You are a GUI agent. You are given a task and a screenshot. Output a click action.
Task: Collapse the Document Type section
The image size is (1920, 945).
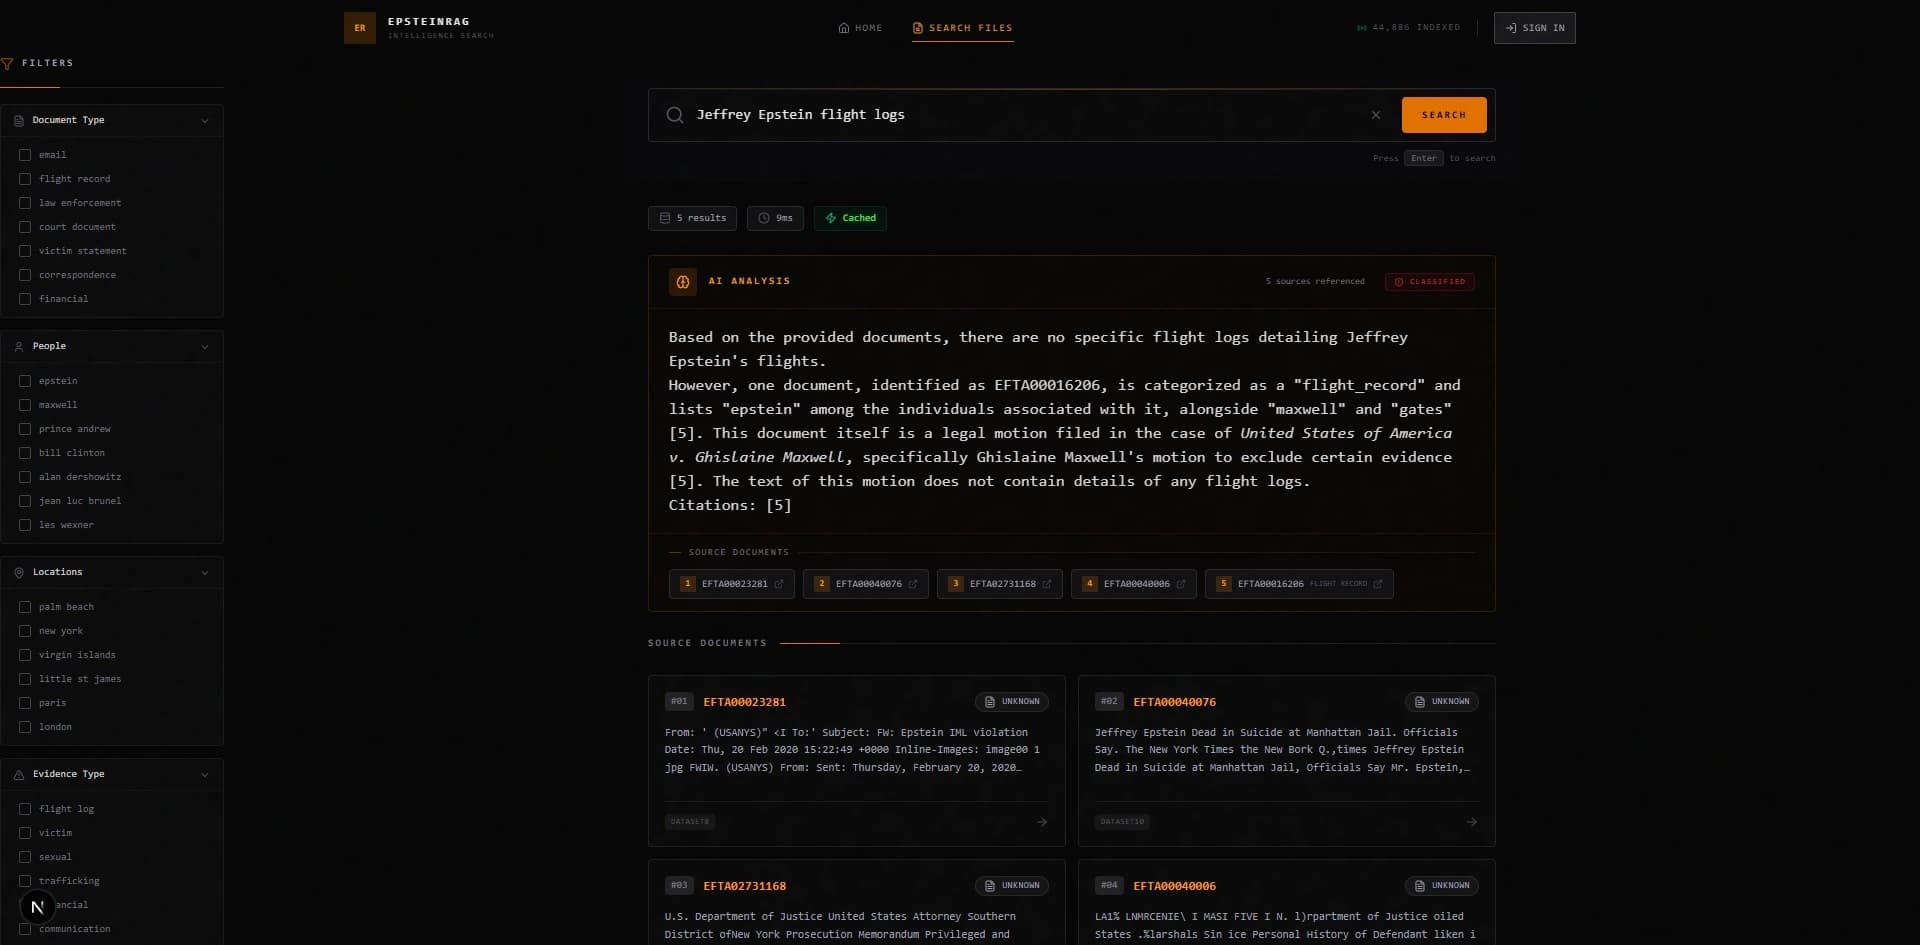click(206, 121)
